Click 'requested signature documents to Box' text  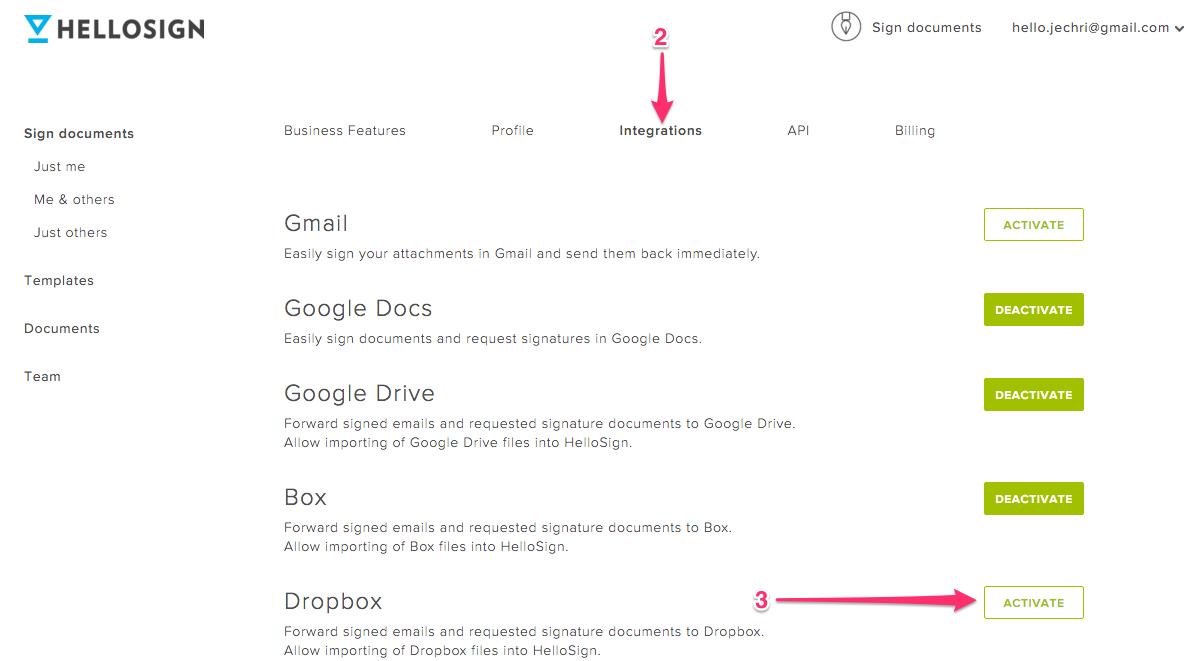(x=600, y=528)
